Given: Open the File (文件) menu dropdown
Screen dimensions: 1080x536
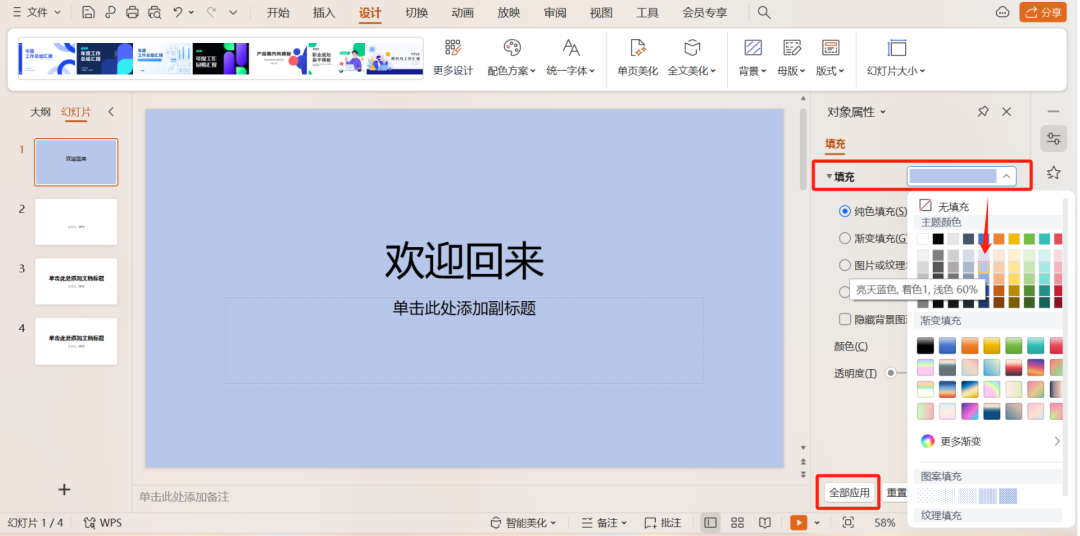Looking at the screenshot, I should pos(37,12).
